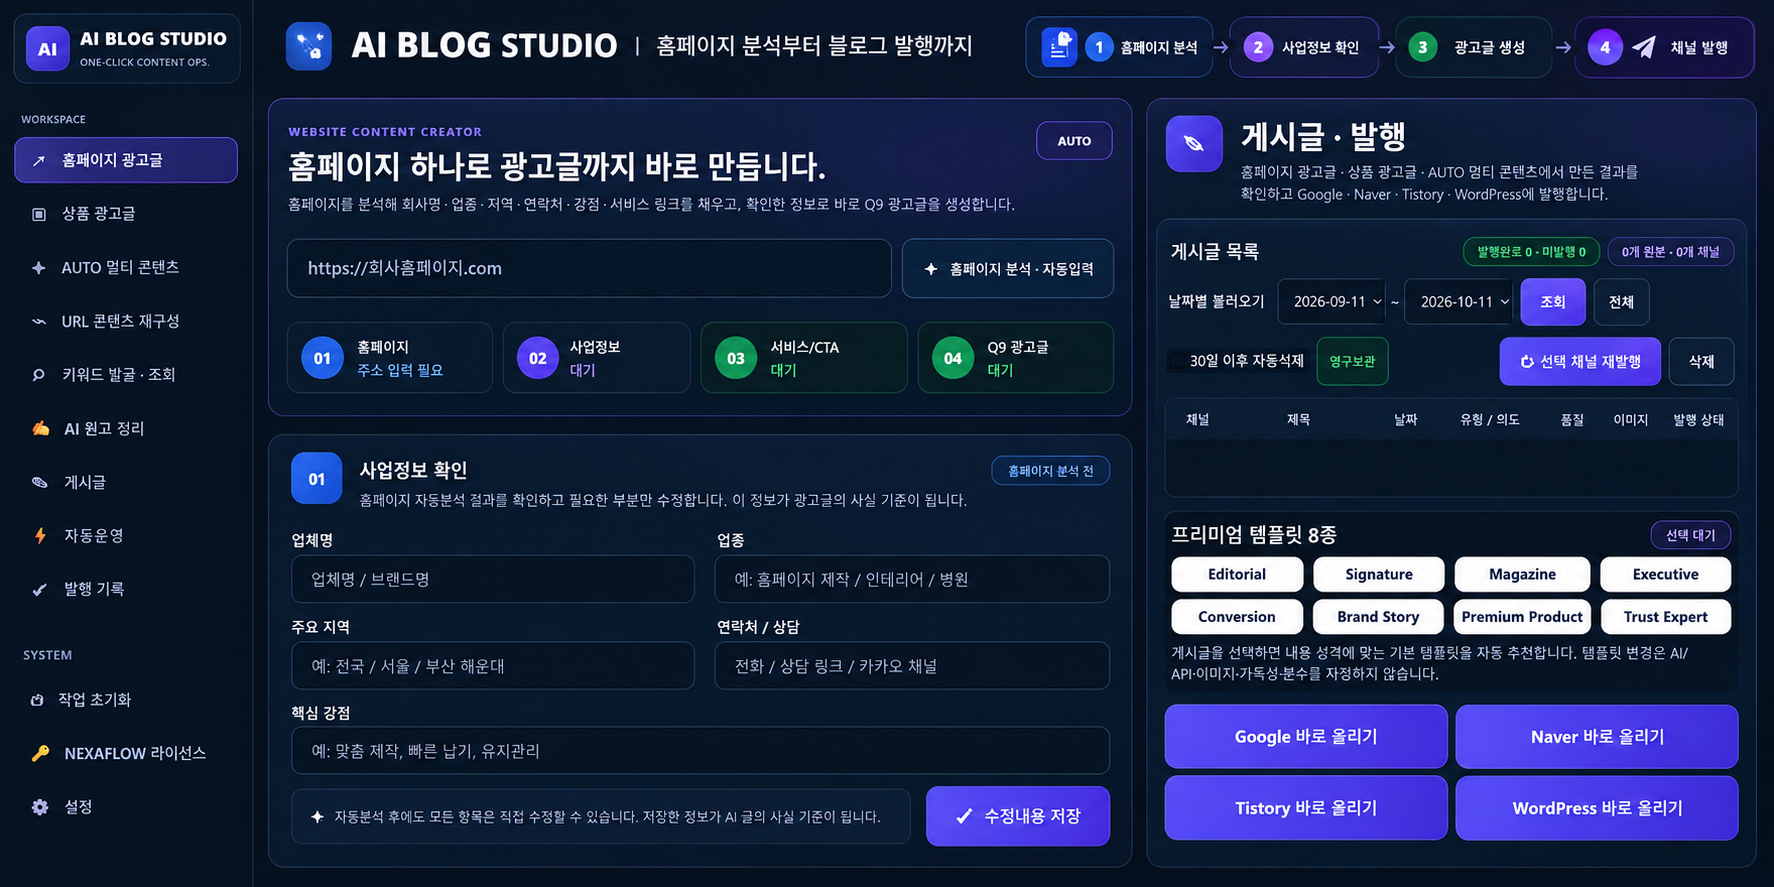Click the 작업 초기화 reset icon
1774x887 pixels.
pyautogui.click(x=37, y=700)
